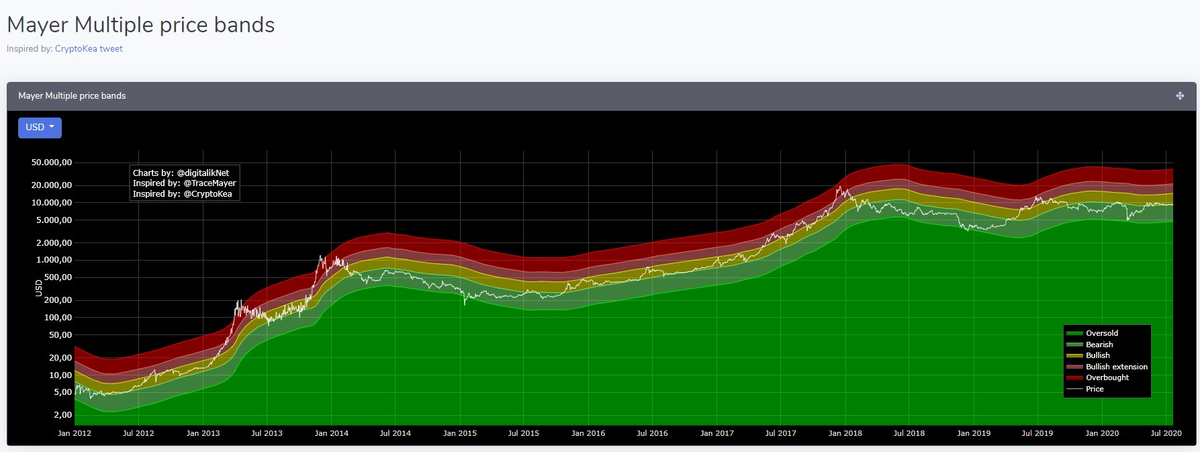Click the Jul 2012 axis label
This screenshot has height=452, width=1200.
tap(138, 433)
